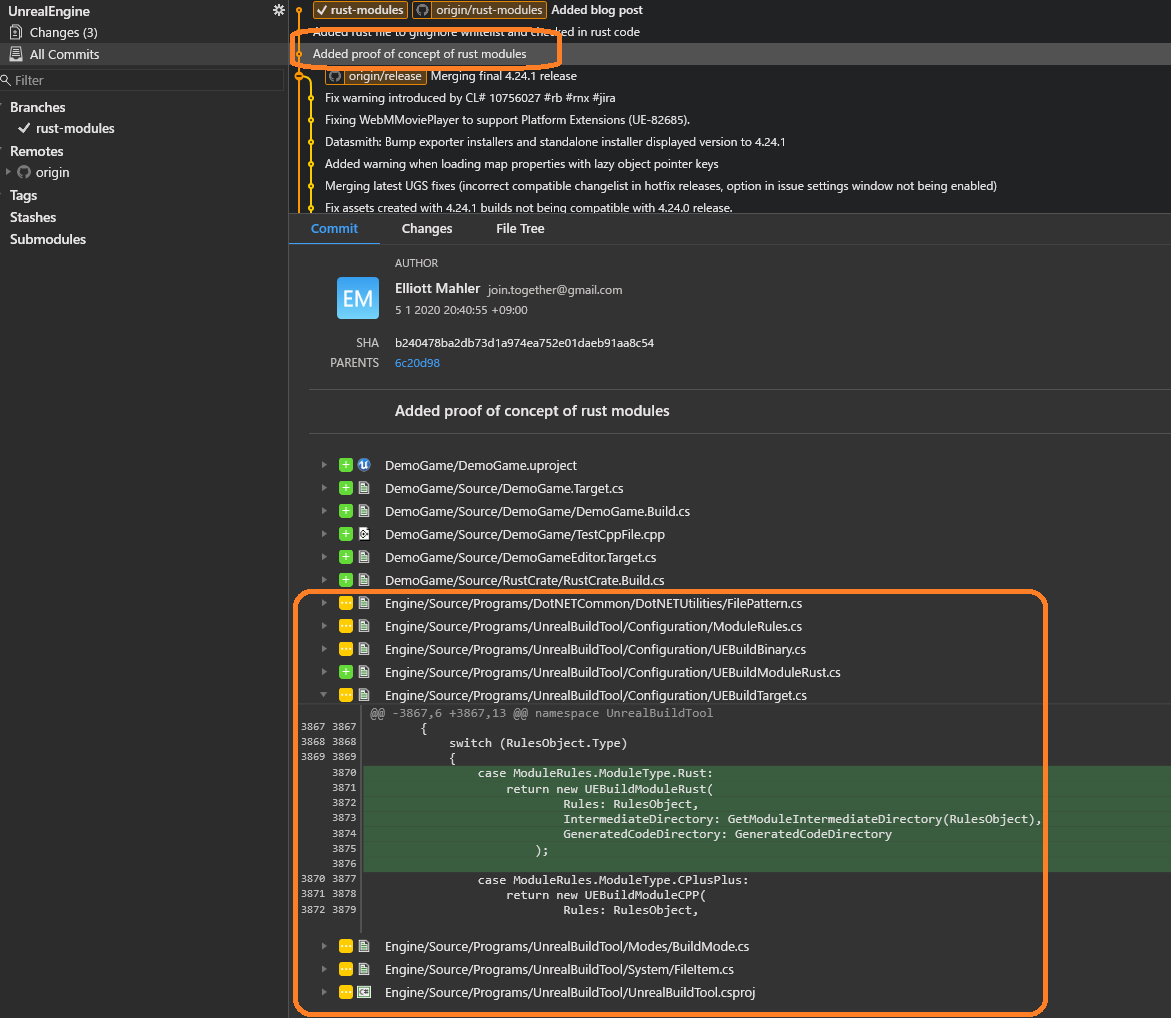The width and height of the screenshot is (1171, 1018).
Task: Click the origin remote GitHub icon
Action: pos(24,172)
